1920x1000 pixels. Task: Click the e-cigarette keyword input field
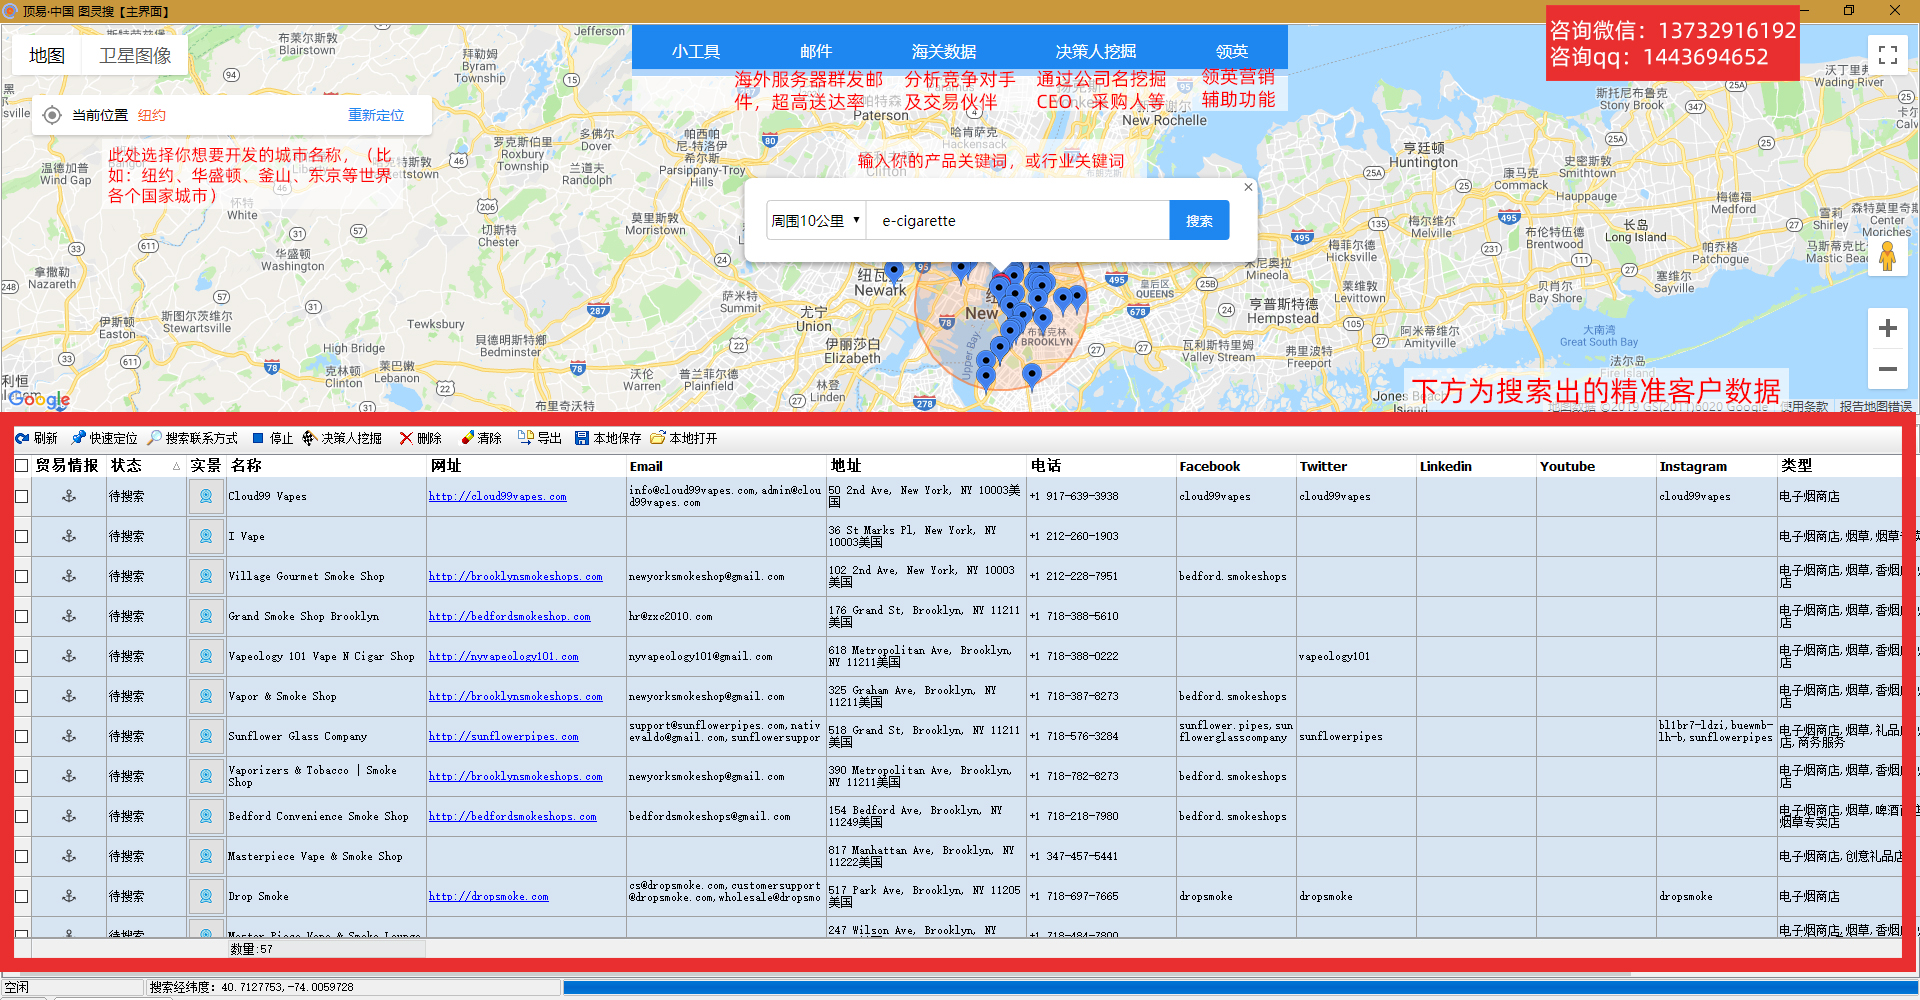pos(1018,220)
